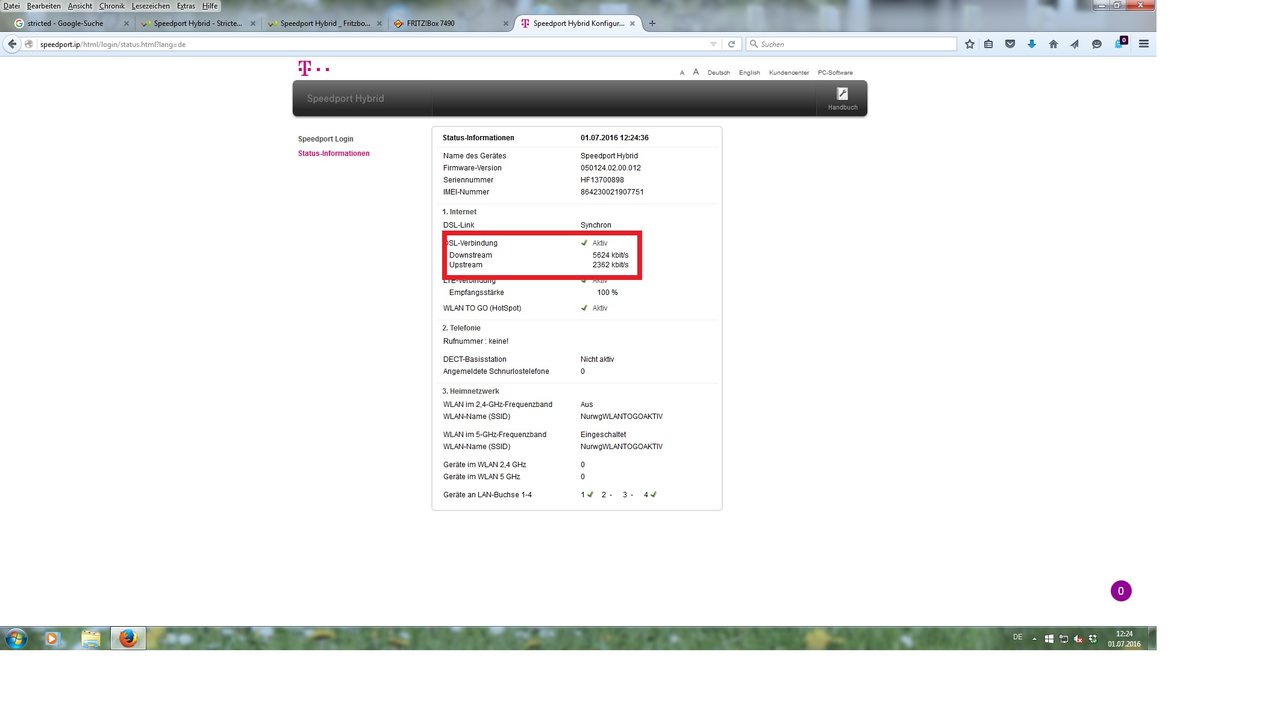This screenshot has height=720, width=1280.
Task: Click Status-Informationen sidebar link
Action: [334, 153]
